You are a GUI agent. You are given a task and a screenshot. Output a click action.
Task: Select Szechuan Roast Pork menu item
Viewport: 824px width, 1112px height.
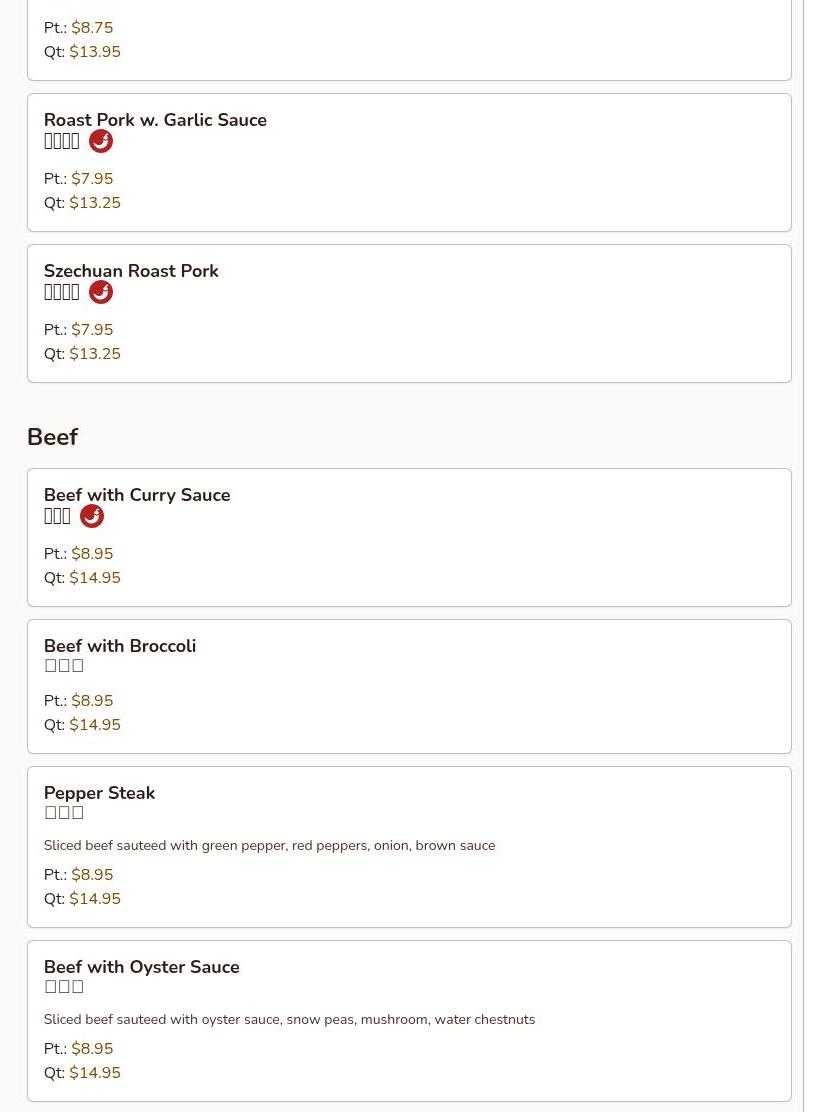point(131,271)
